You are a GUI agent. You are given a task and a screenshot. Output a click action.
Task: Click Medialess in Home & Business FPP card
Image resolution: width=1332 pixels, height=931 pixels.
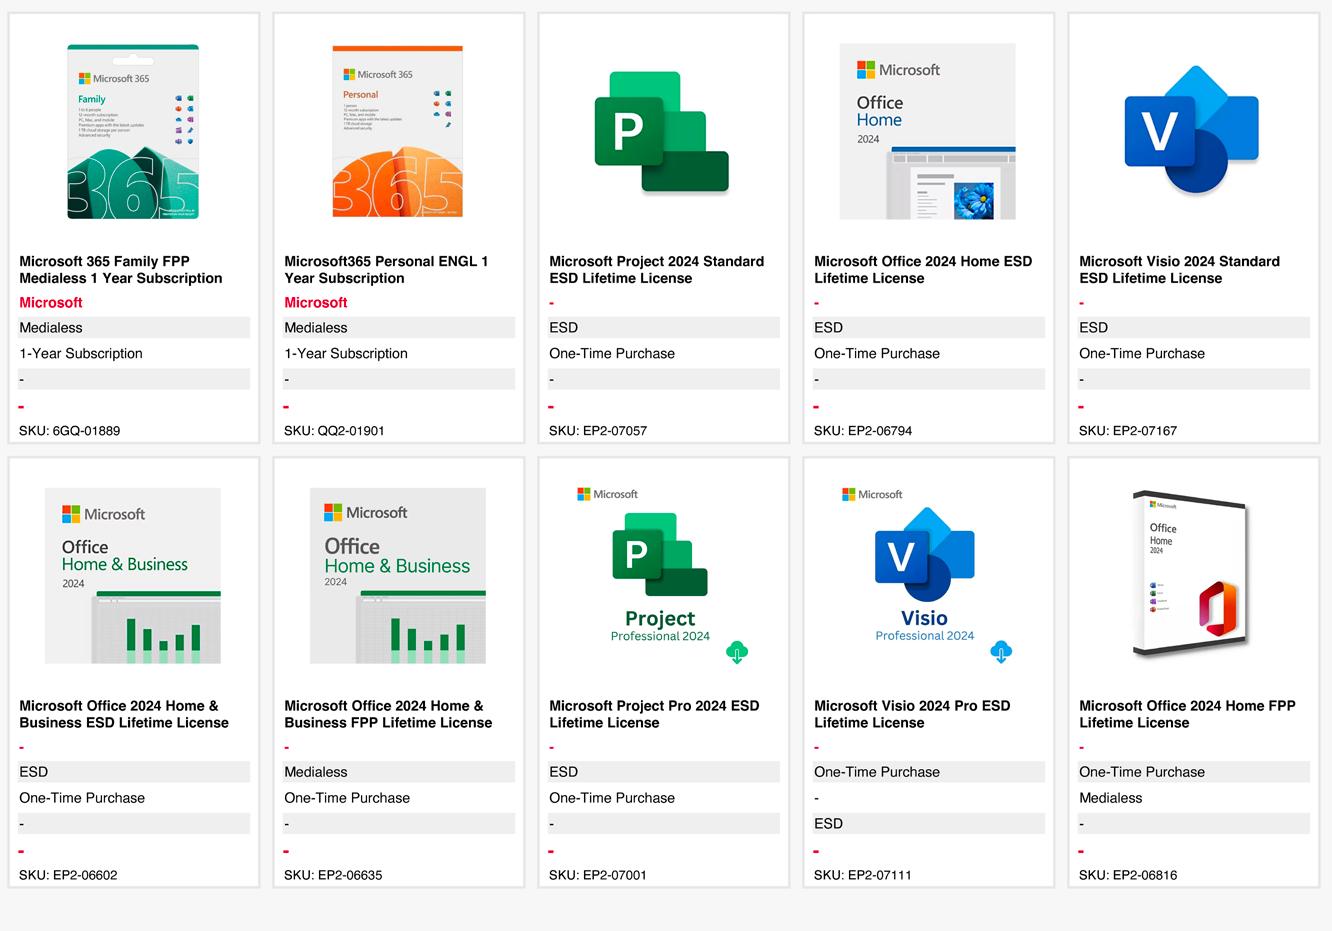pyautogui.click(x=316, y=772)
